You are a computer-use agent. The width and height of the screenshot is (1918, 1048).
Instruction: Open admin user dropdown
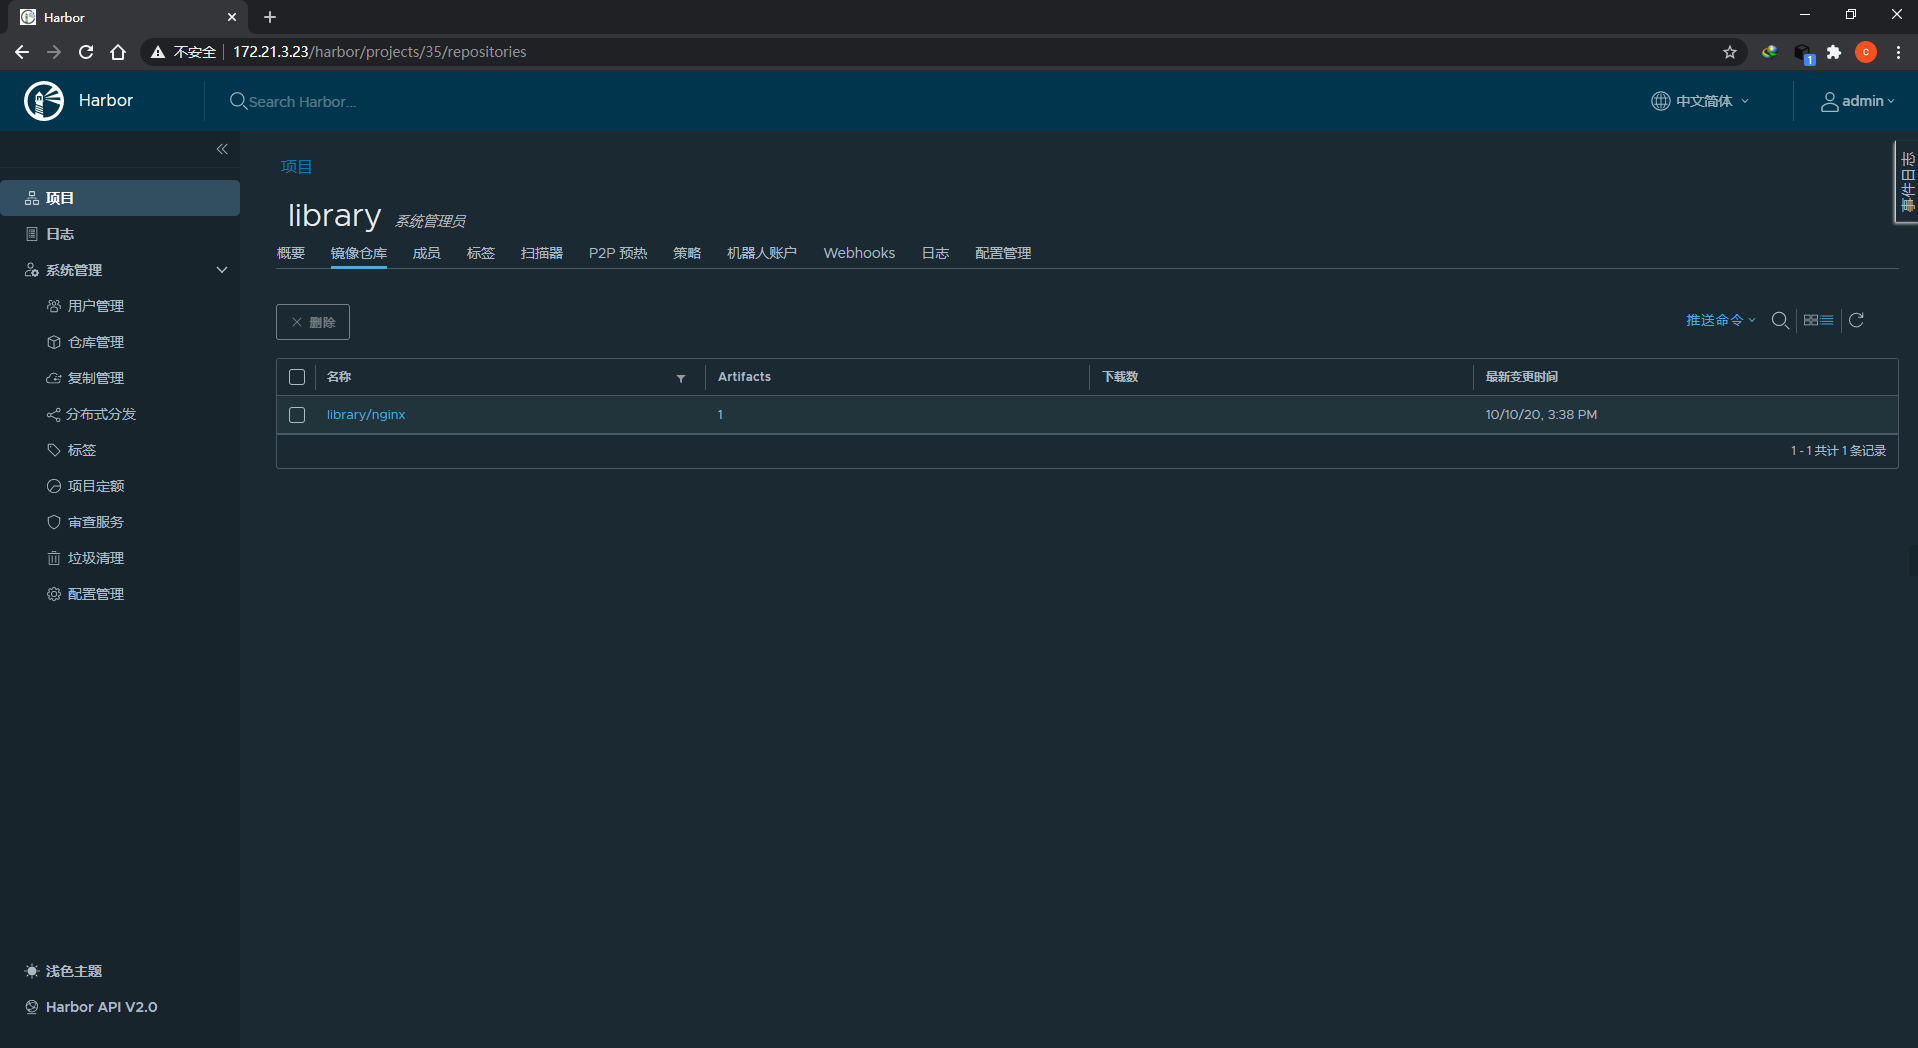pos(1858,101)
